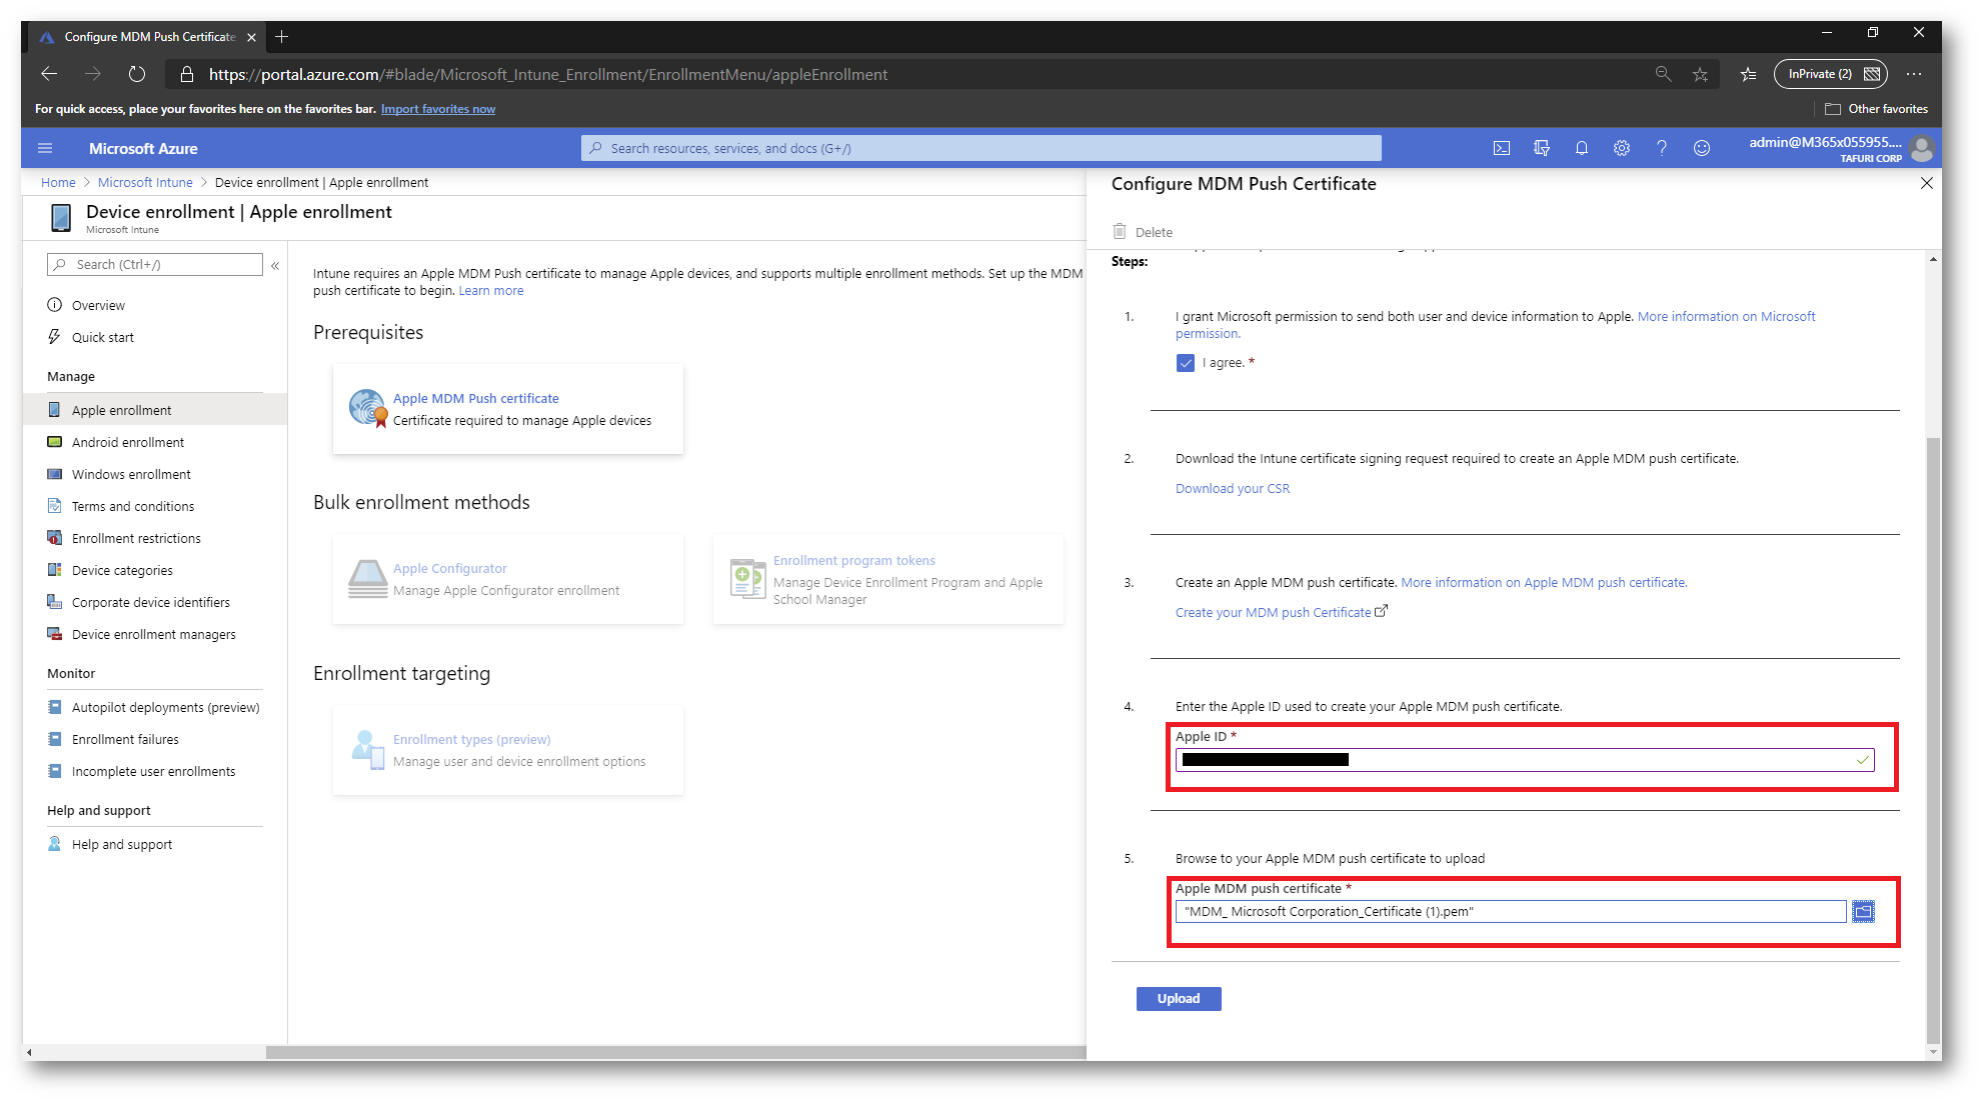
Task: Open Apple Configurator card
Action: (508, 579)
